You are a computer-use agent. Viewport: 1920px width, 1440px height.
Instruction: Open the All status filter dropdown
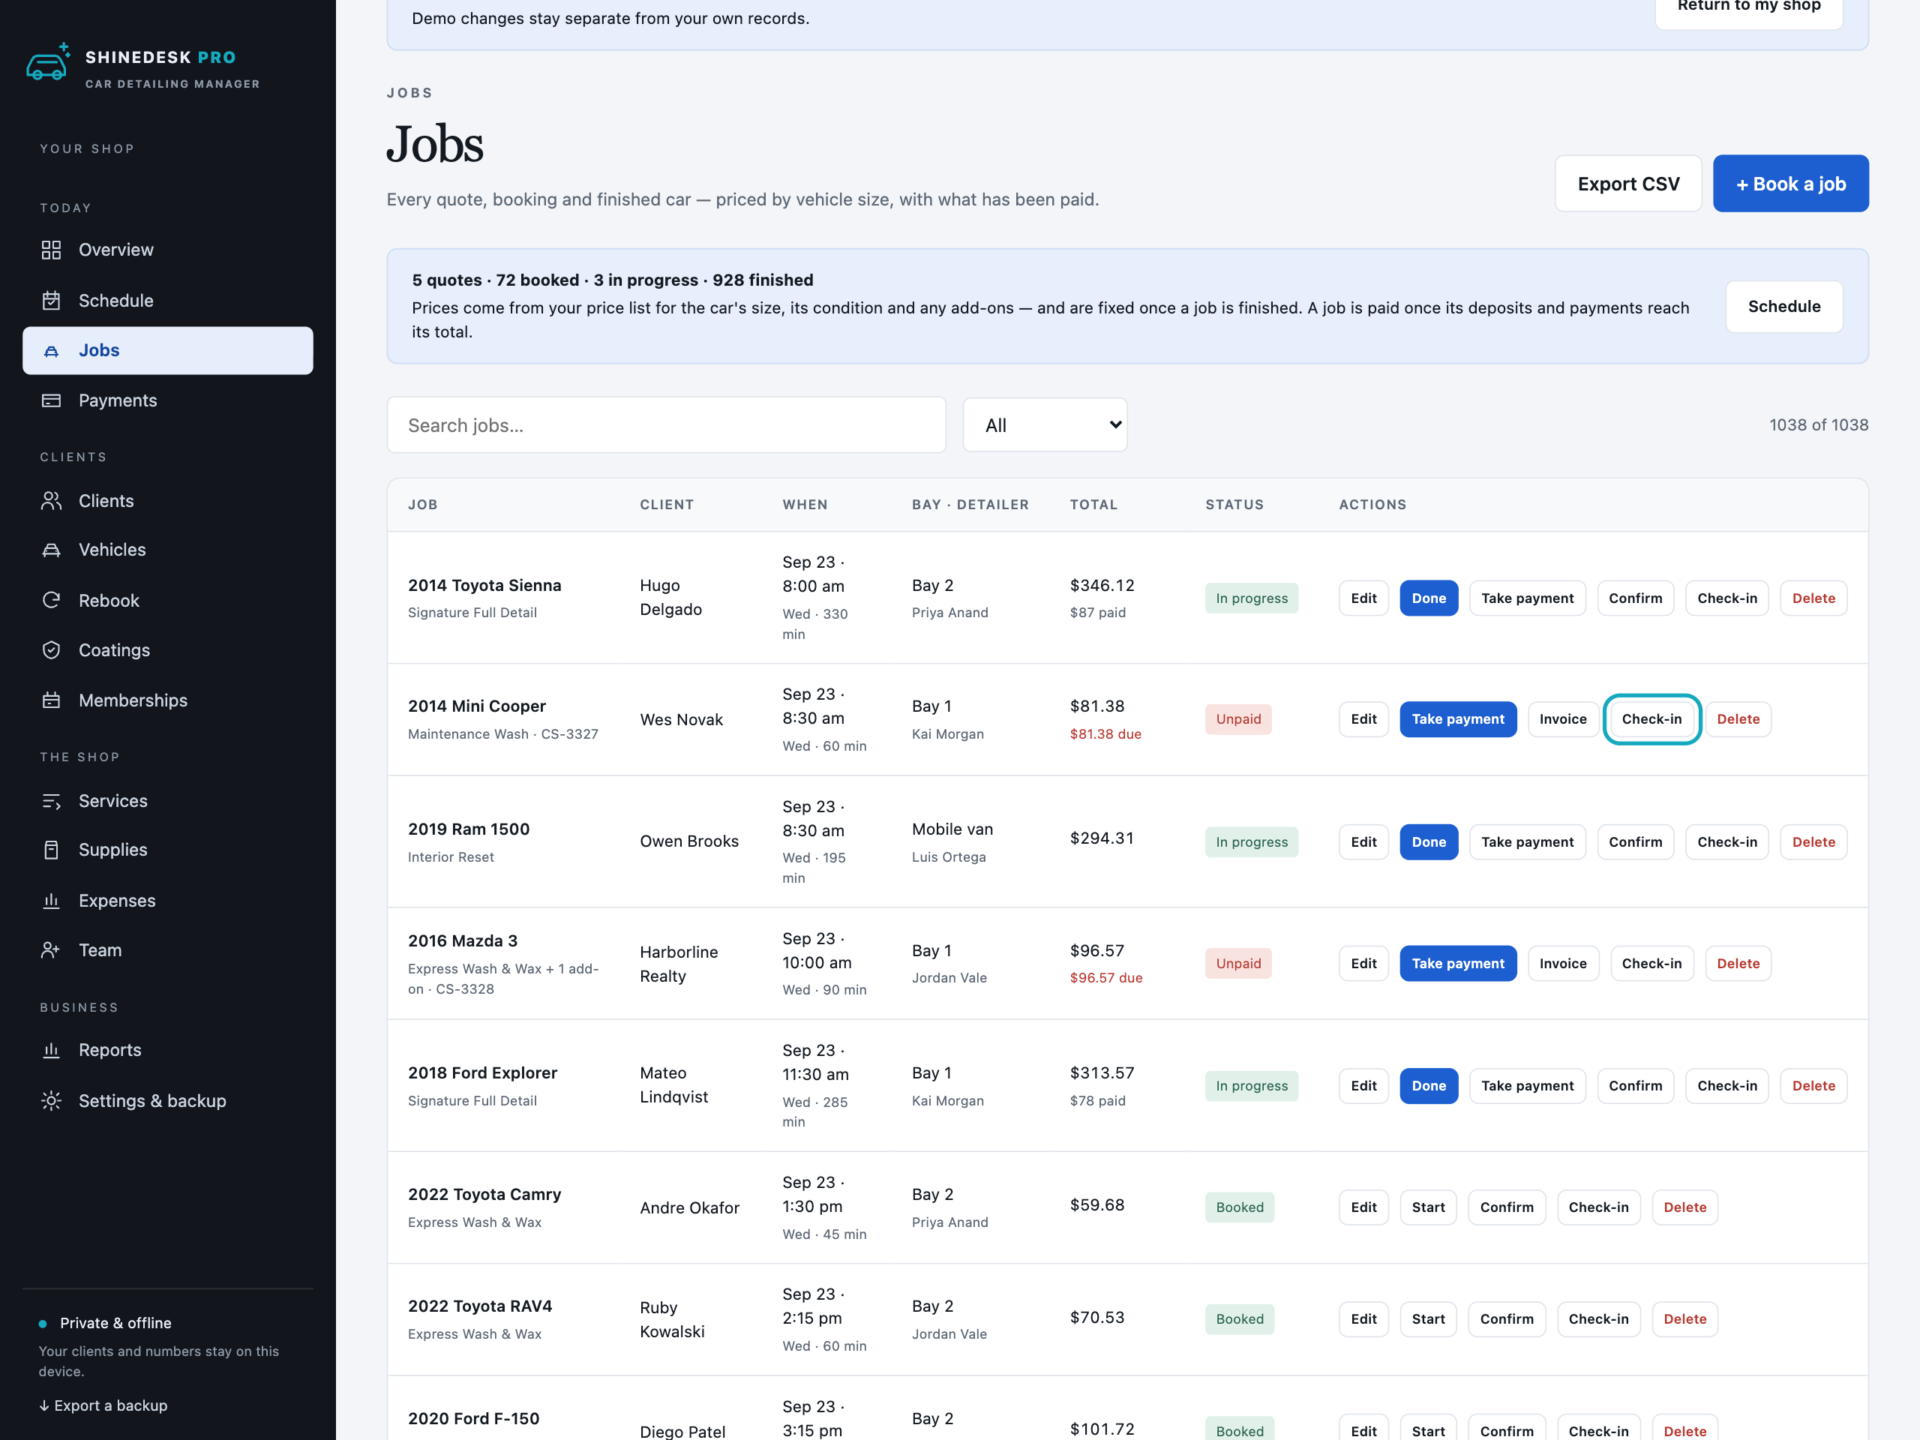pos(1045,425)
